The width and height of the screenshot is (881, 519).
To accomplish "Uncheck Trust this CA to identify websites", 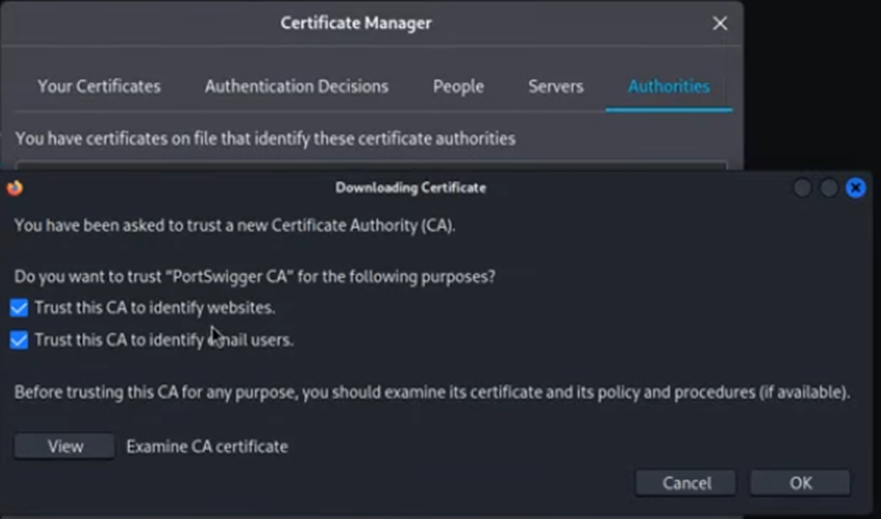I will click(x=19, y=308).
